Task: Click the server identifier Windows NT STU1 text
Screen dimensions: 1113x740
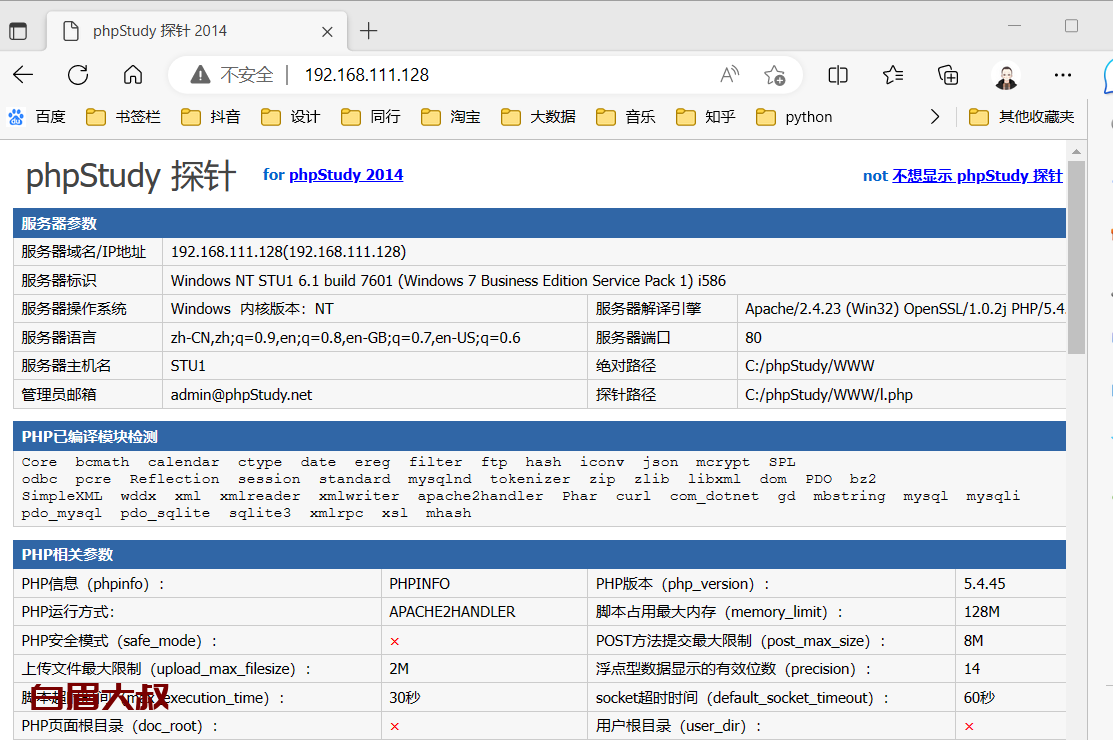Action: [448, 281]
